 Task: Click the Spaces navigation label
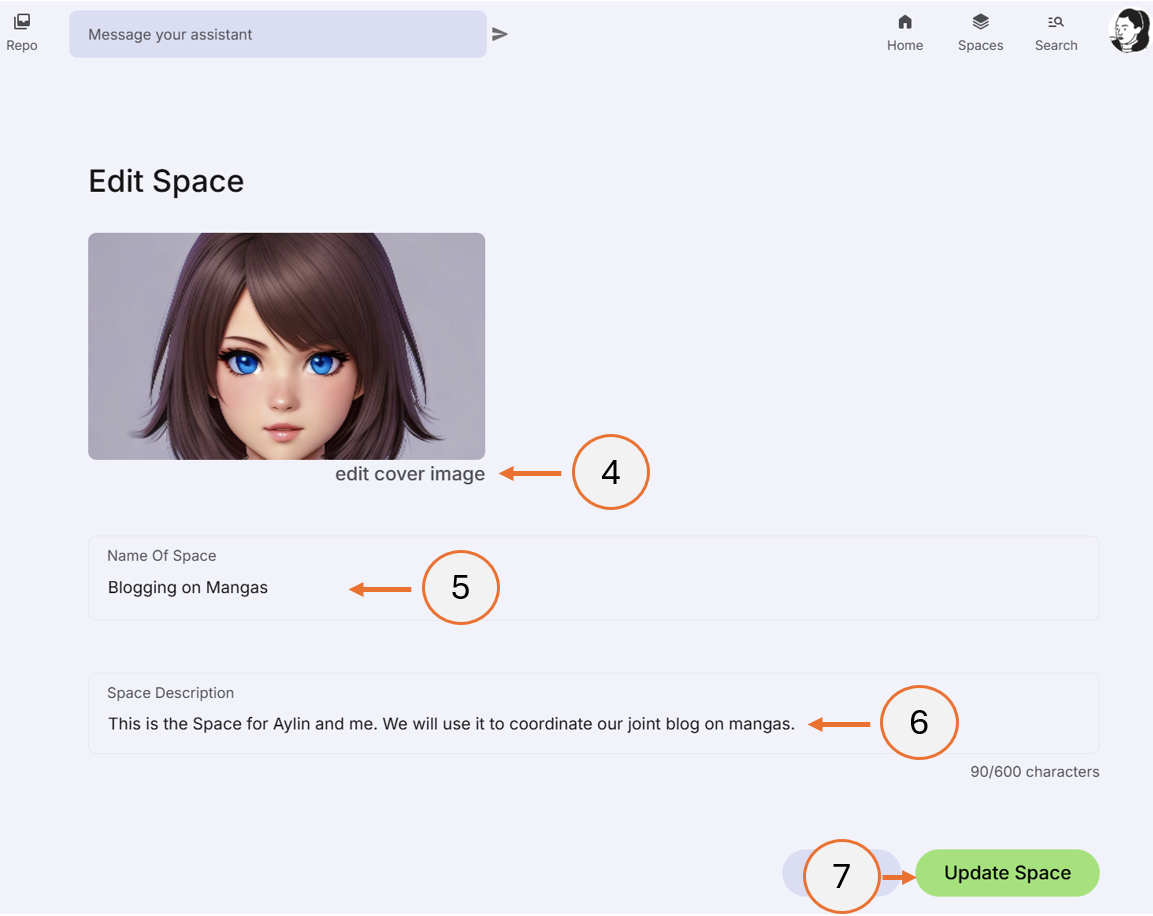[980, 45]
